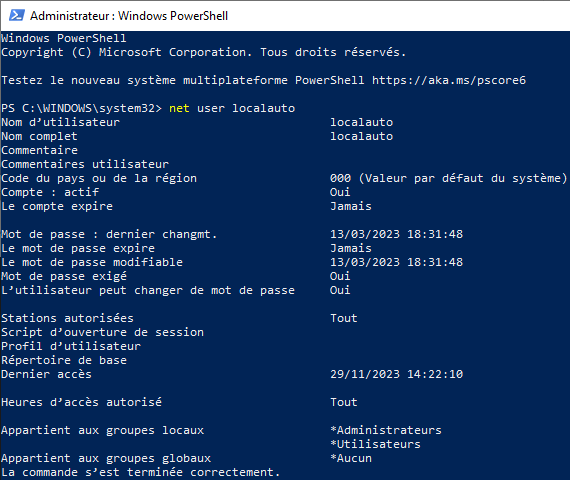Click the 'Code du pays ou de la région' label
The width and height of the screenshot is (570, 480).
pos(99,179)
